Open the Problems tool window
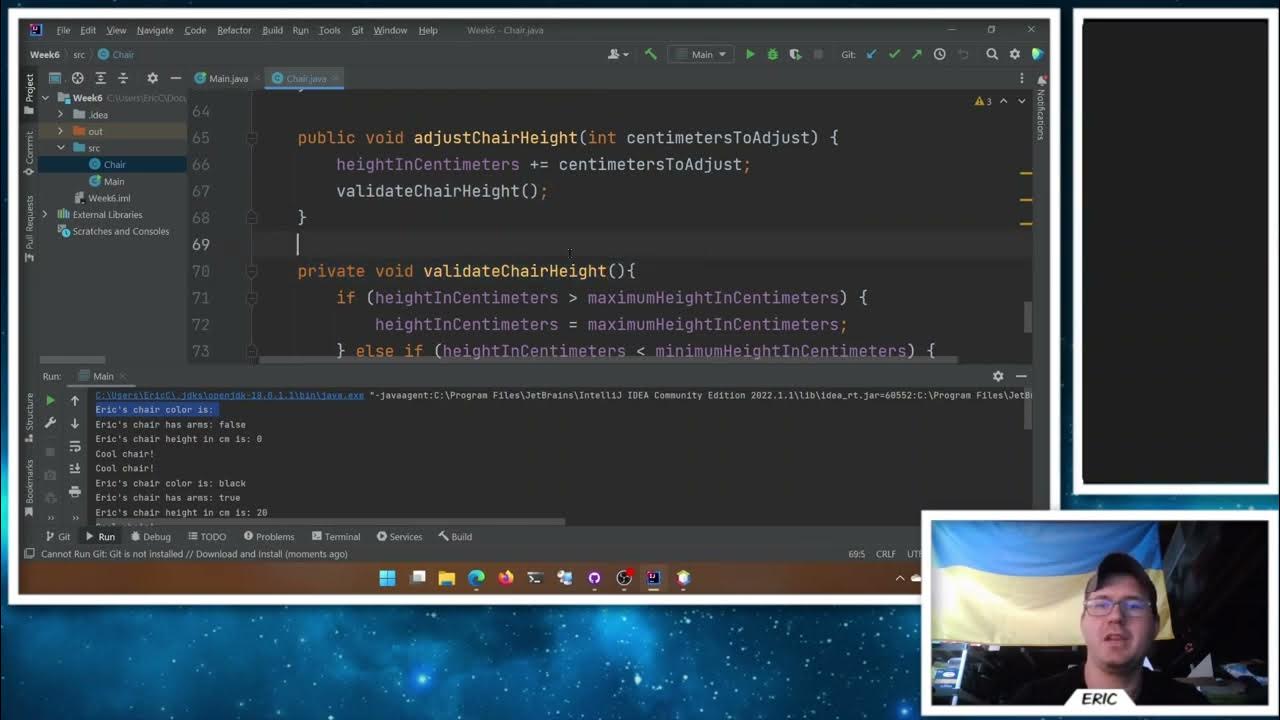 tap(267, 537)
